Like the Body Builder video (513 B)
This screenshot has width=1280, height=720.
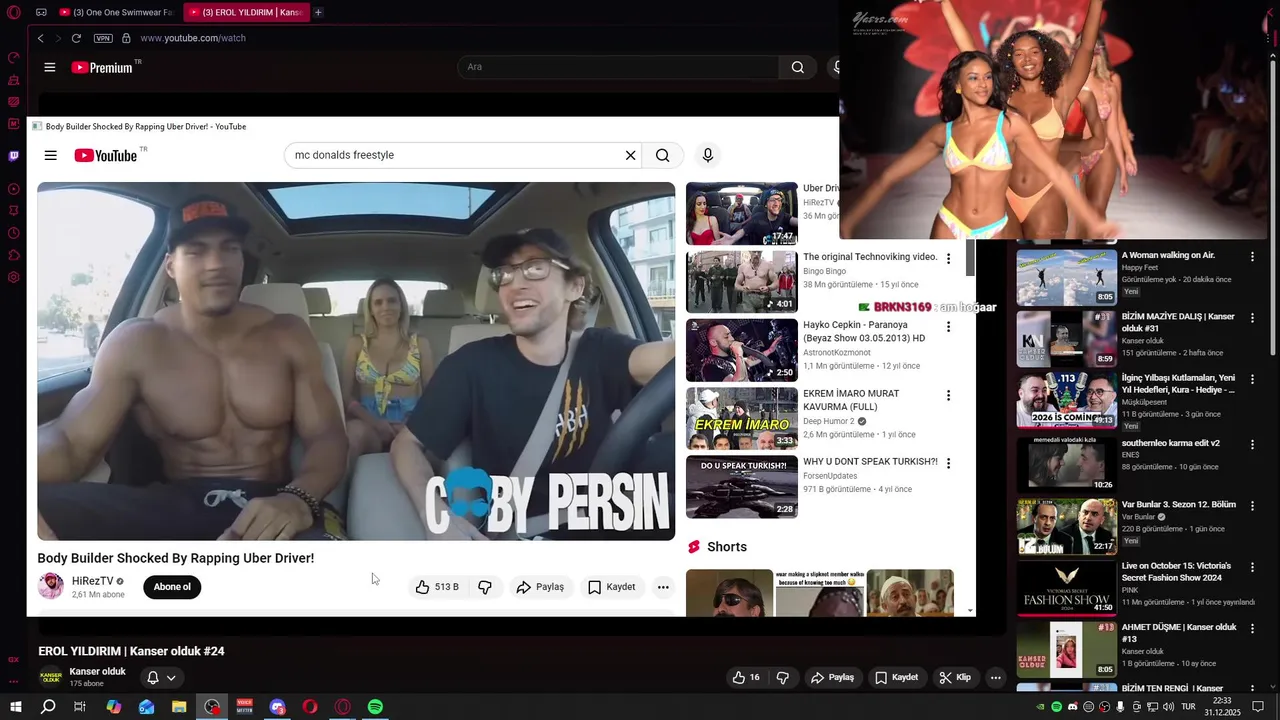coord(438,587)
